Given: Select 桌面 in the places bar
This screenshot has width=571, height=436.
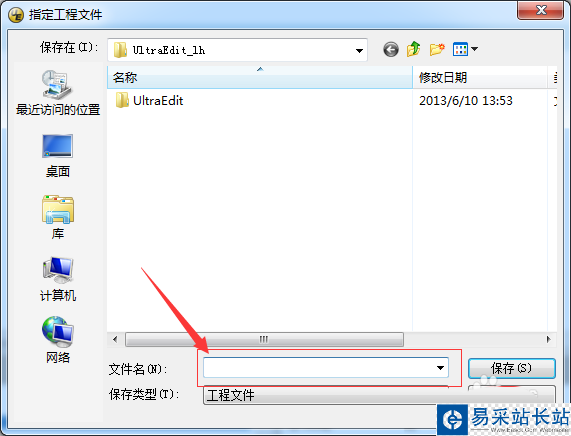Looking at the screenshot, I should (58, 156).
